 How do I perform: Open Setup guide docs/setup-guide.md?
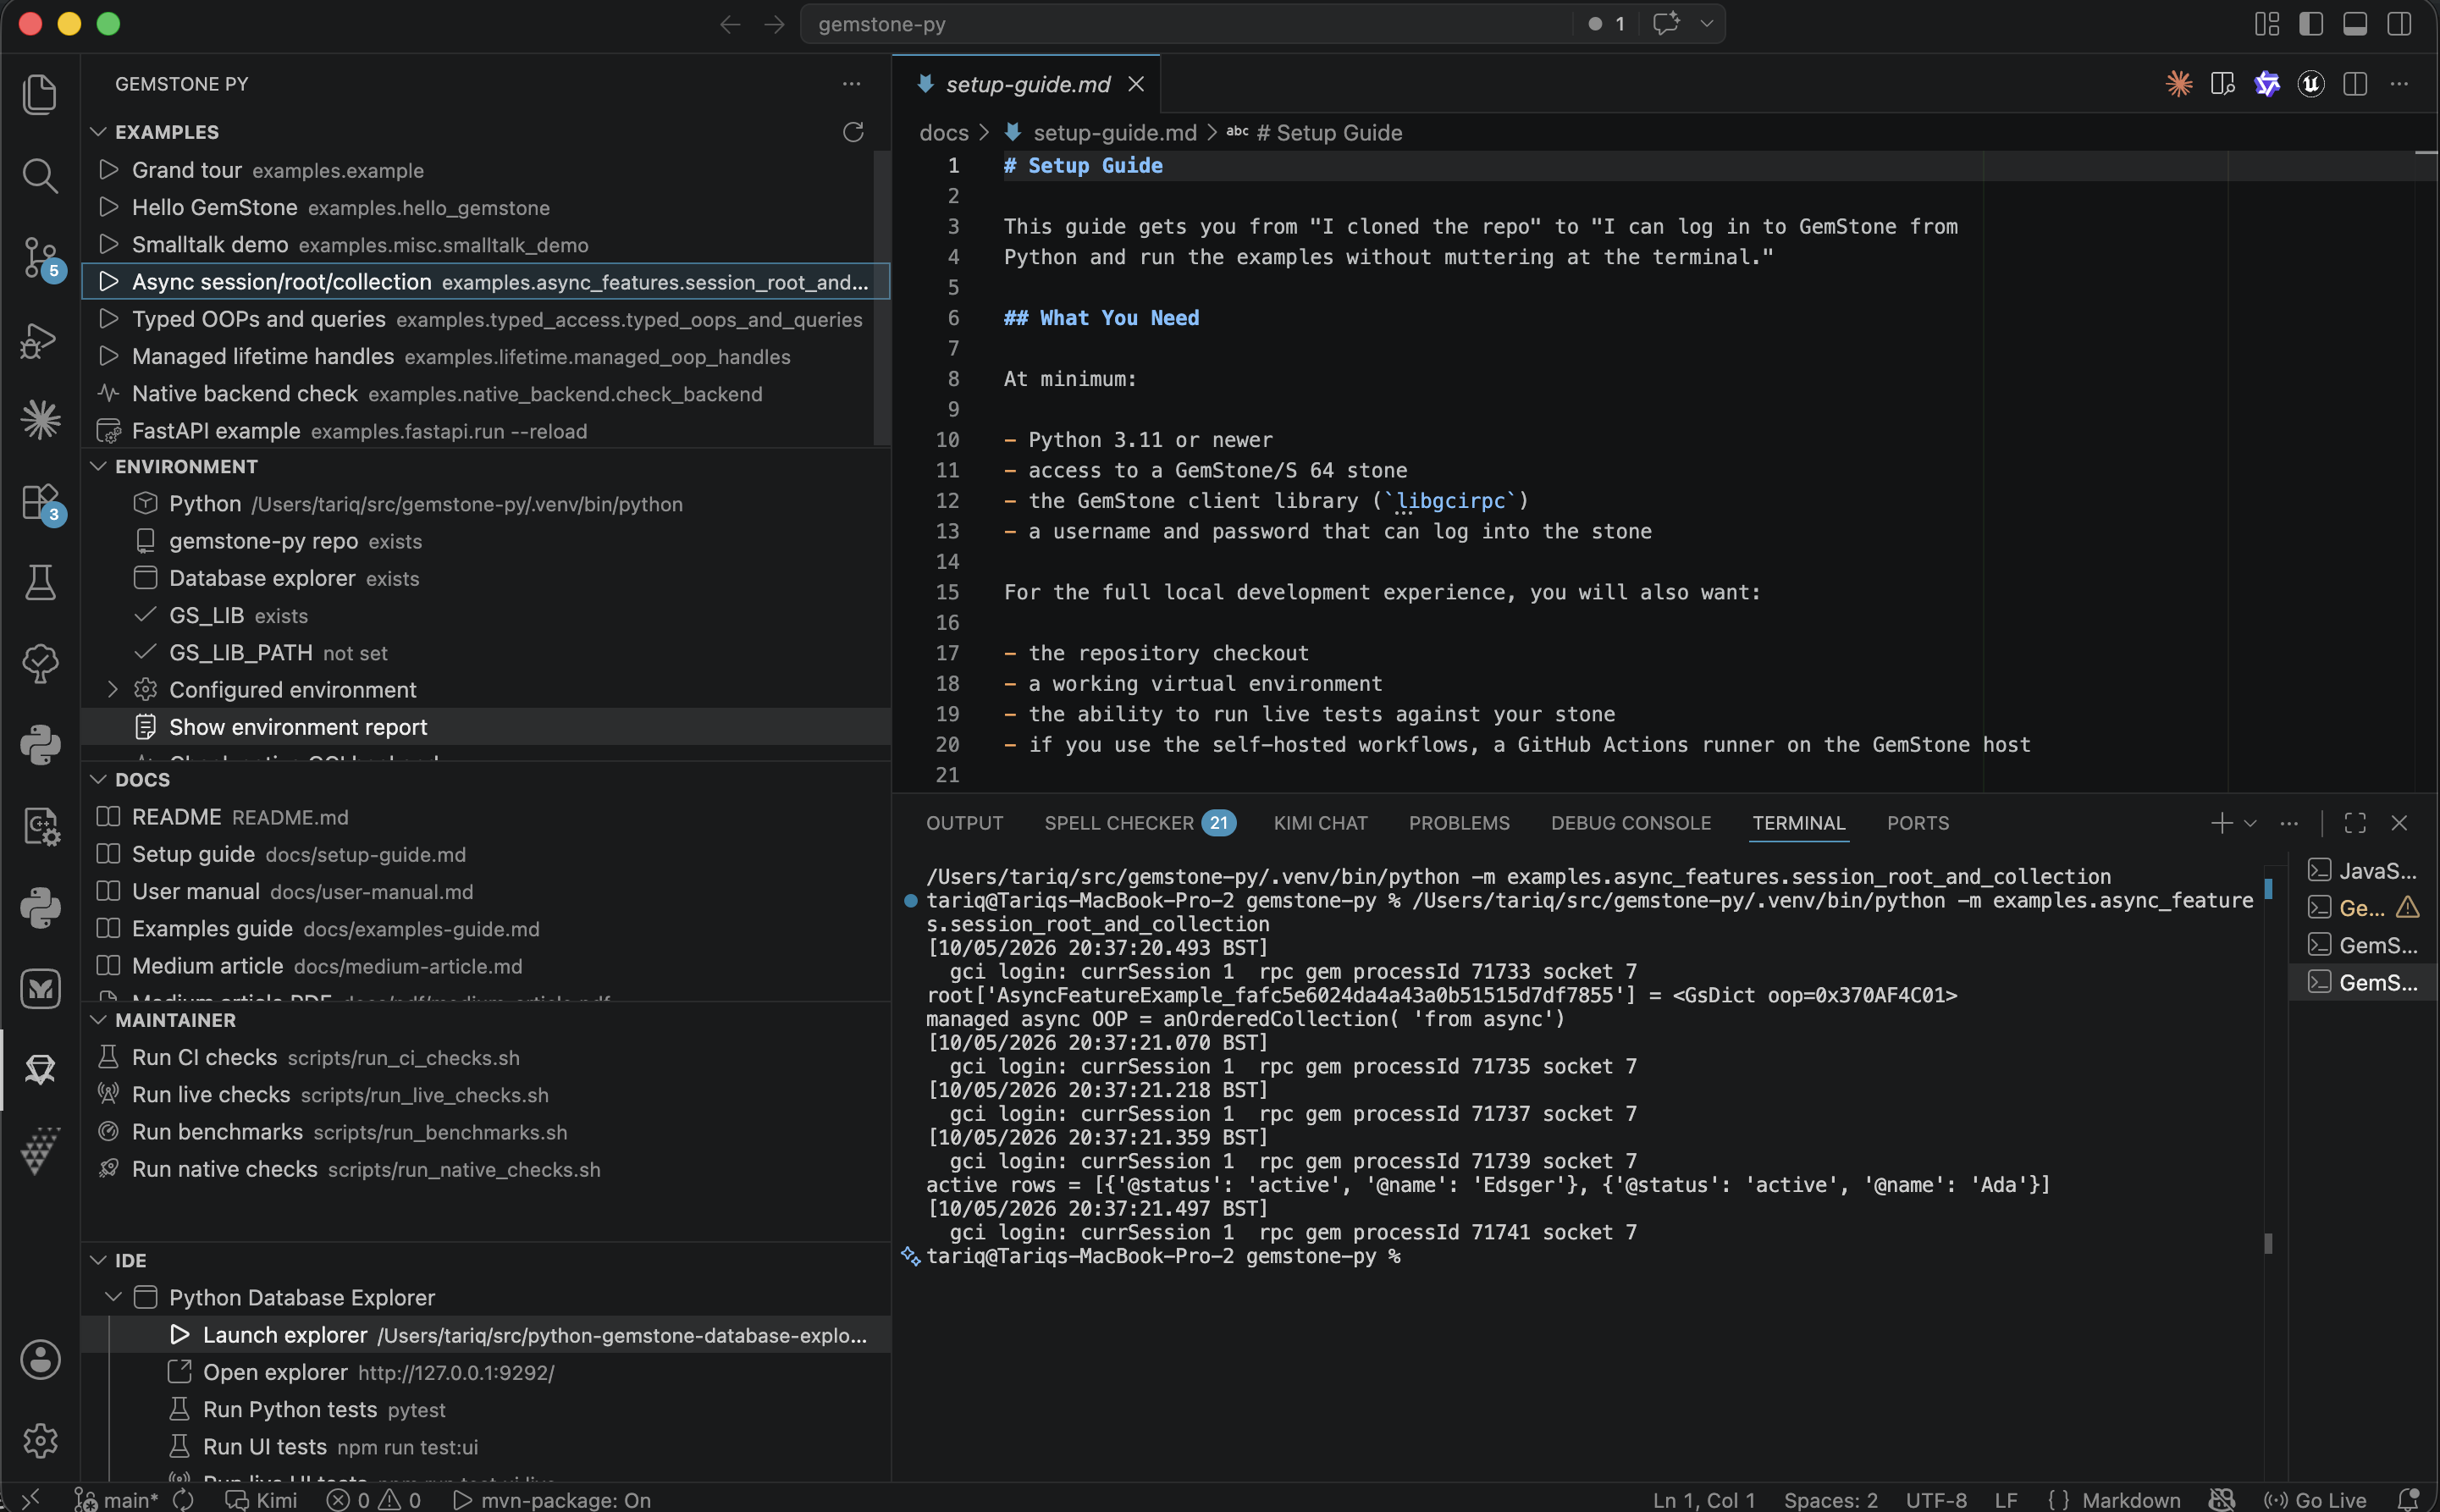(x=486, y=854)
